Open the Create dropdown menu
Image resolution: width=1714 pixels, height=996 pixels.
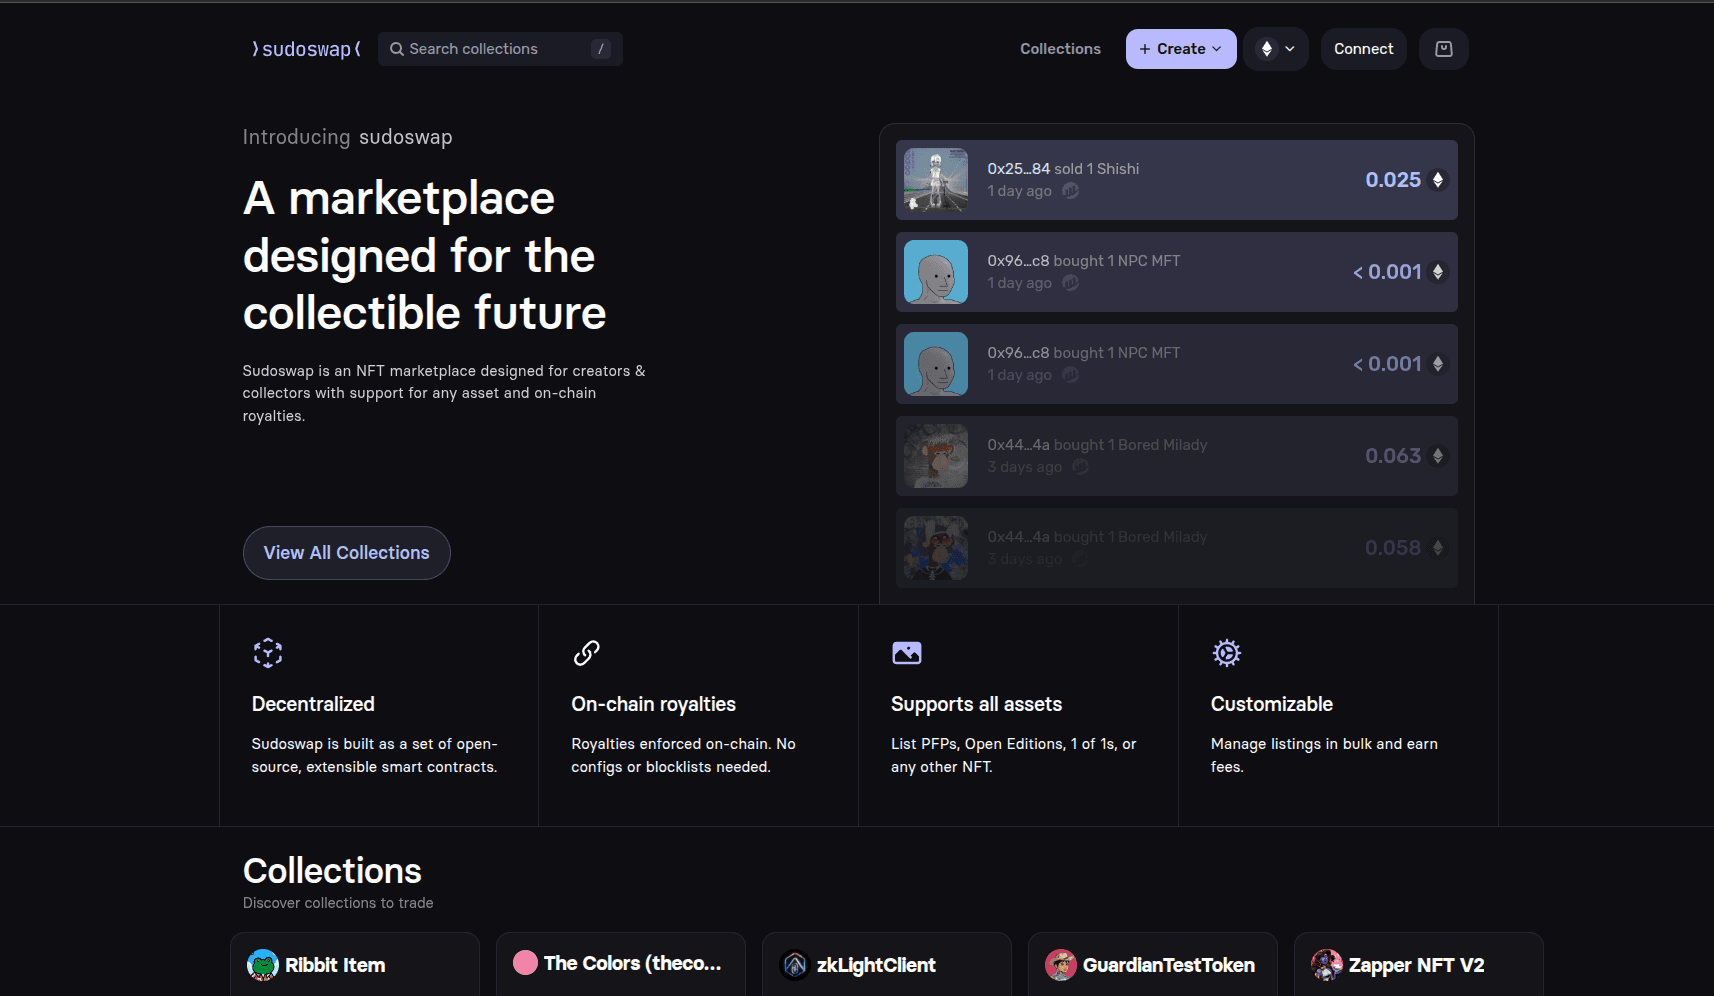point(1181,49)
